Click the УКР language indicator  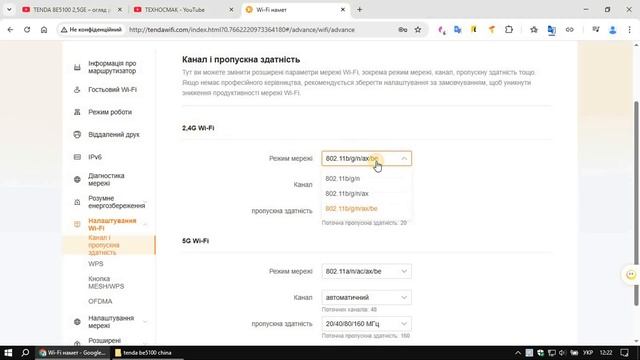click(588, 353)
